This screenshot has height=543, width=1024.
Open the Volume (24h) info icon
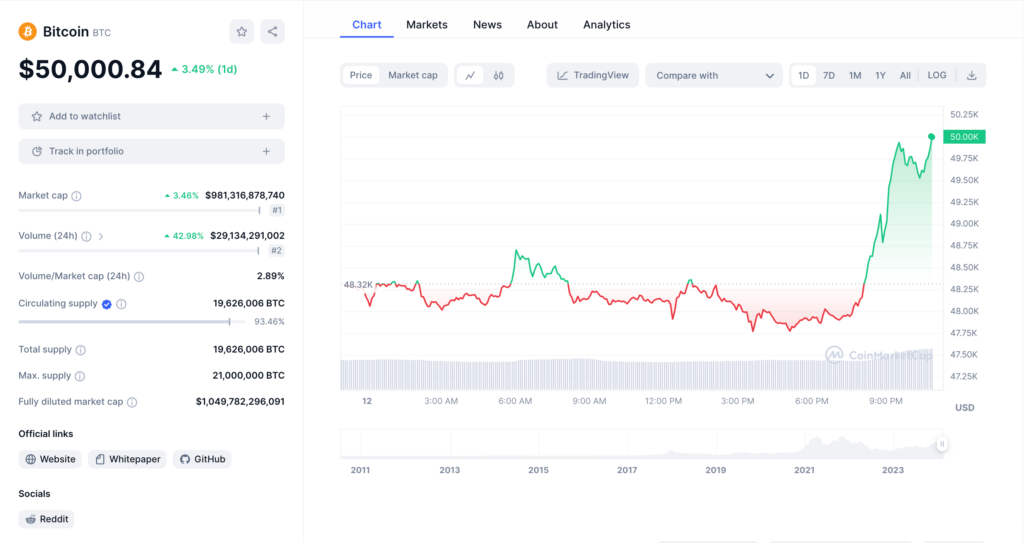pos(86,237)
